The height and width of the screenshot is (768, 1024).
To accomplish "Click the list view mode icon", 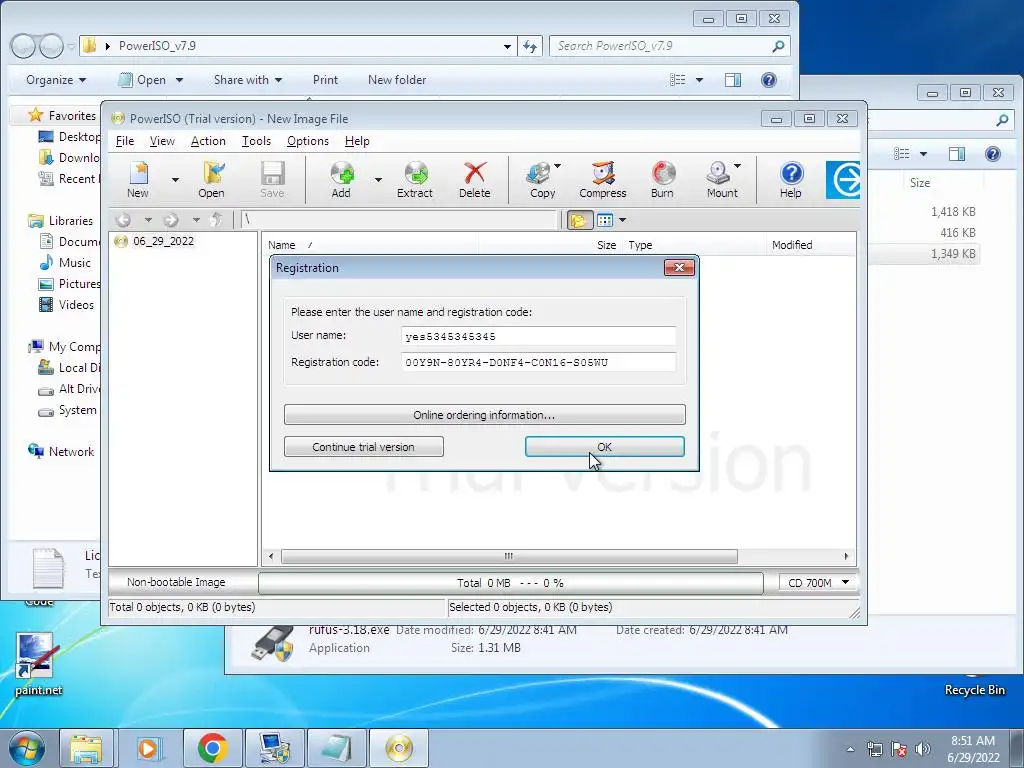I will click(x=605, y=220).
